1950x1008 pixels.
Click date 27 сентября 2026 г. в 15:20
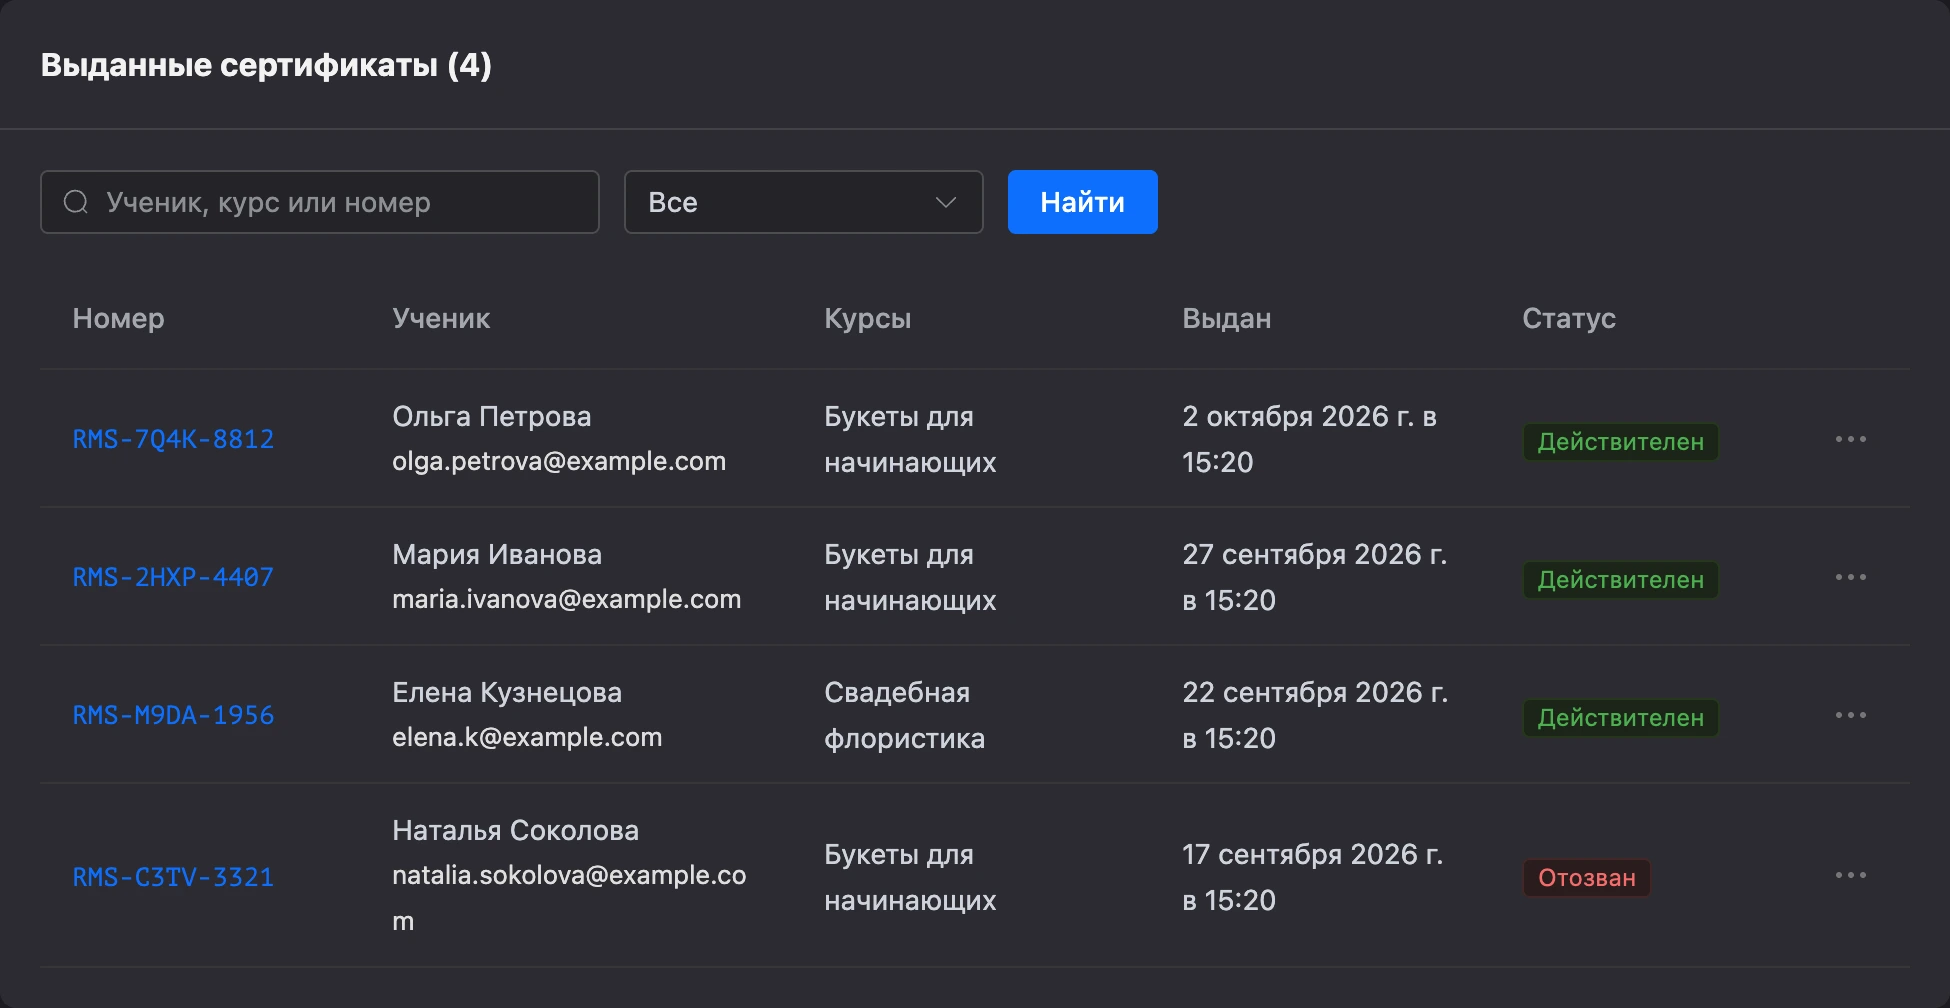click(x=1314, y=577)
